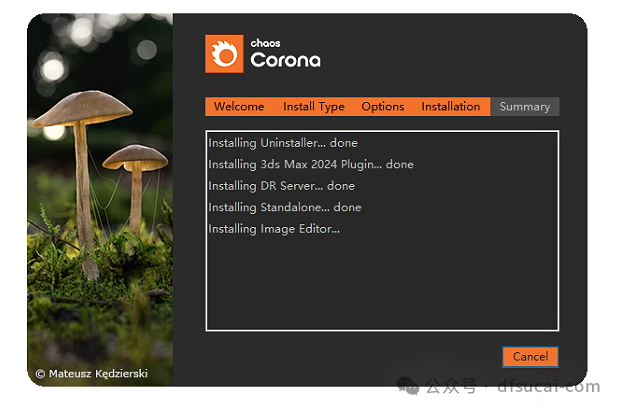Click the Corona product name text
Screen dimensions: 621x411
286,60
